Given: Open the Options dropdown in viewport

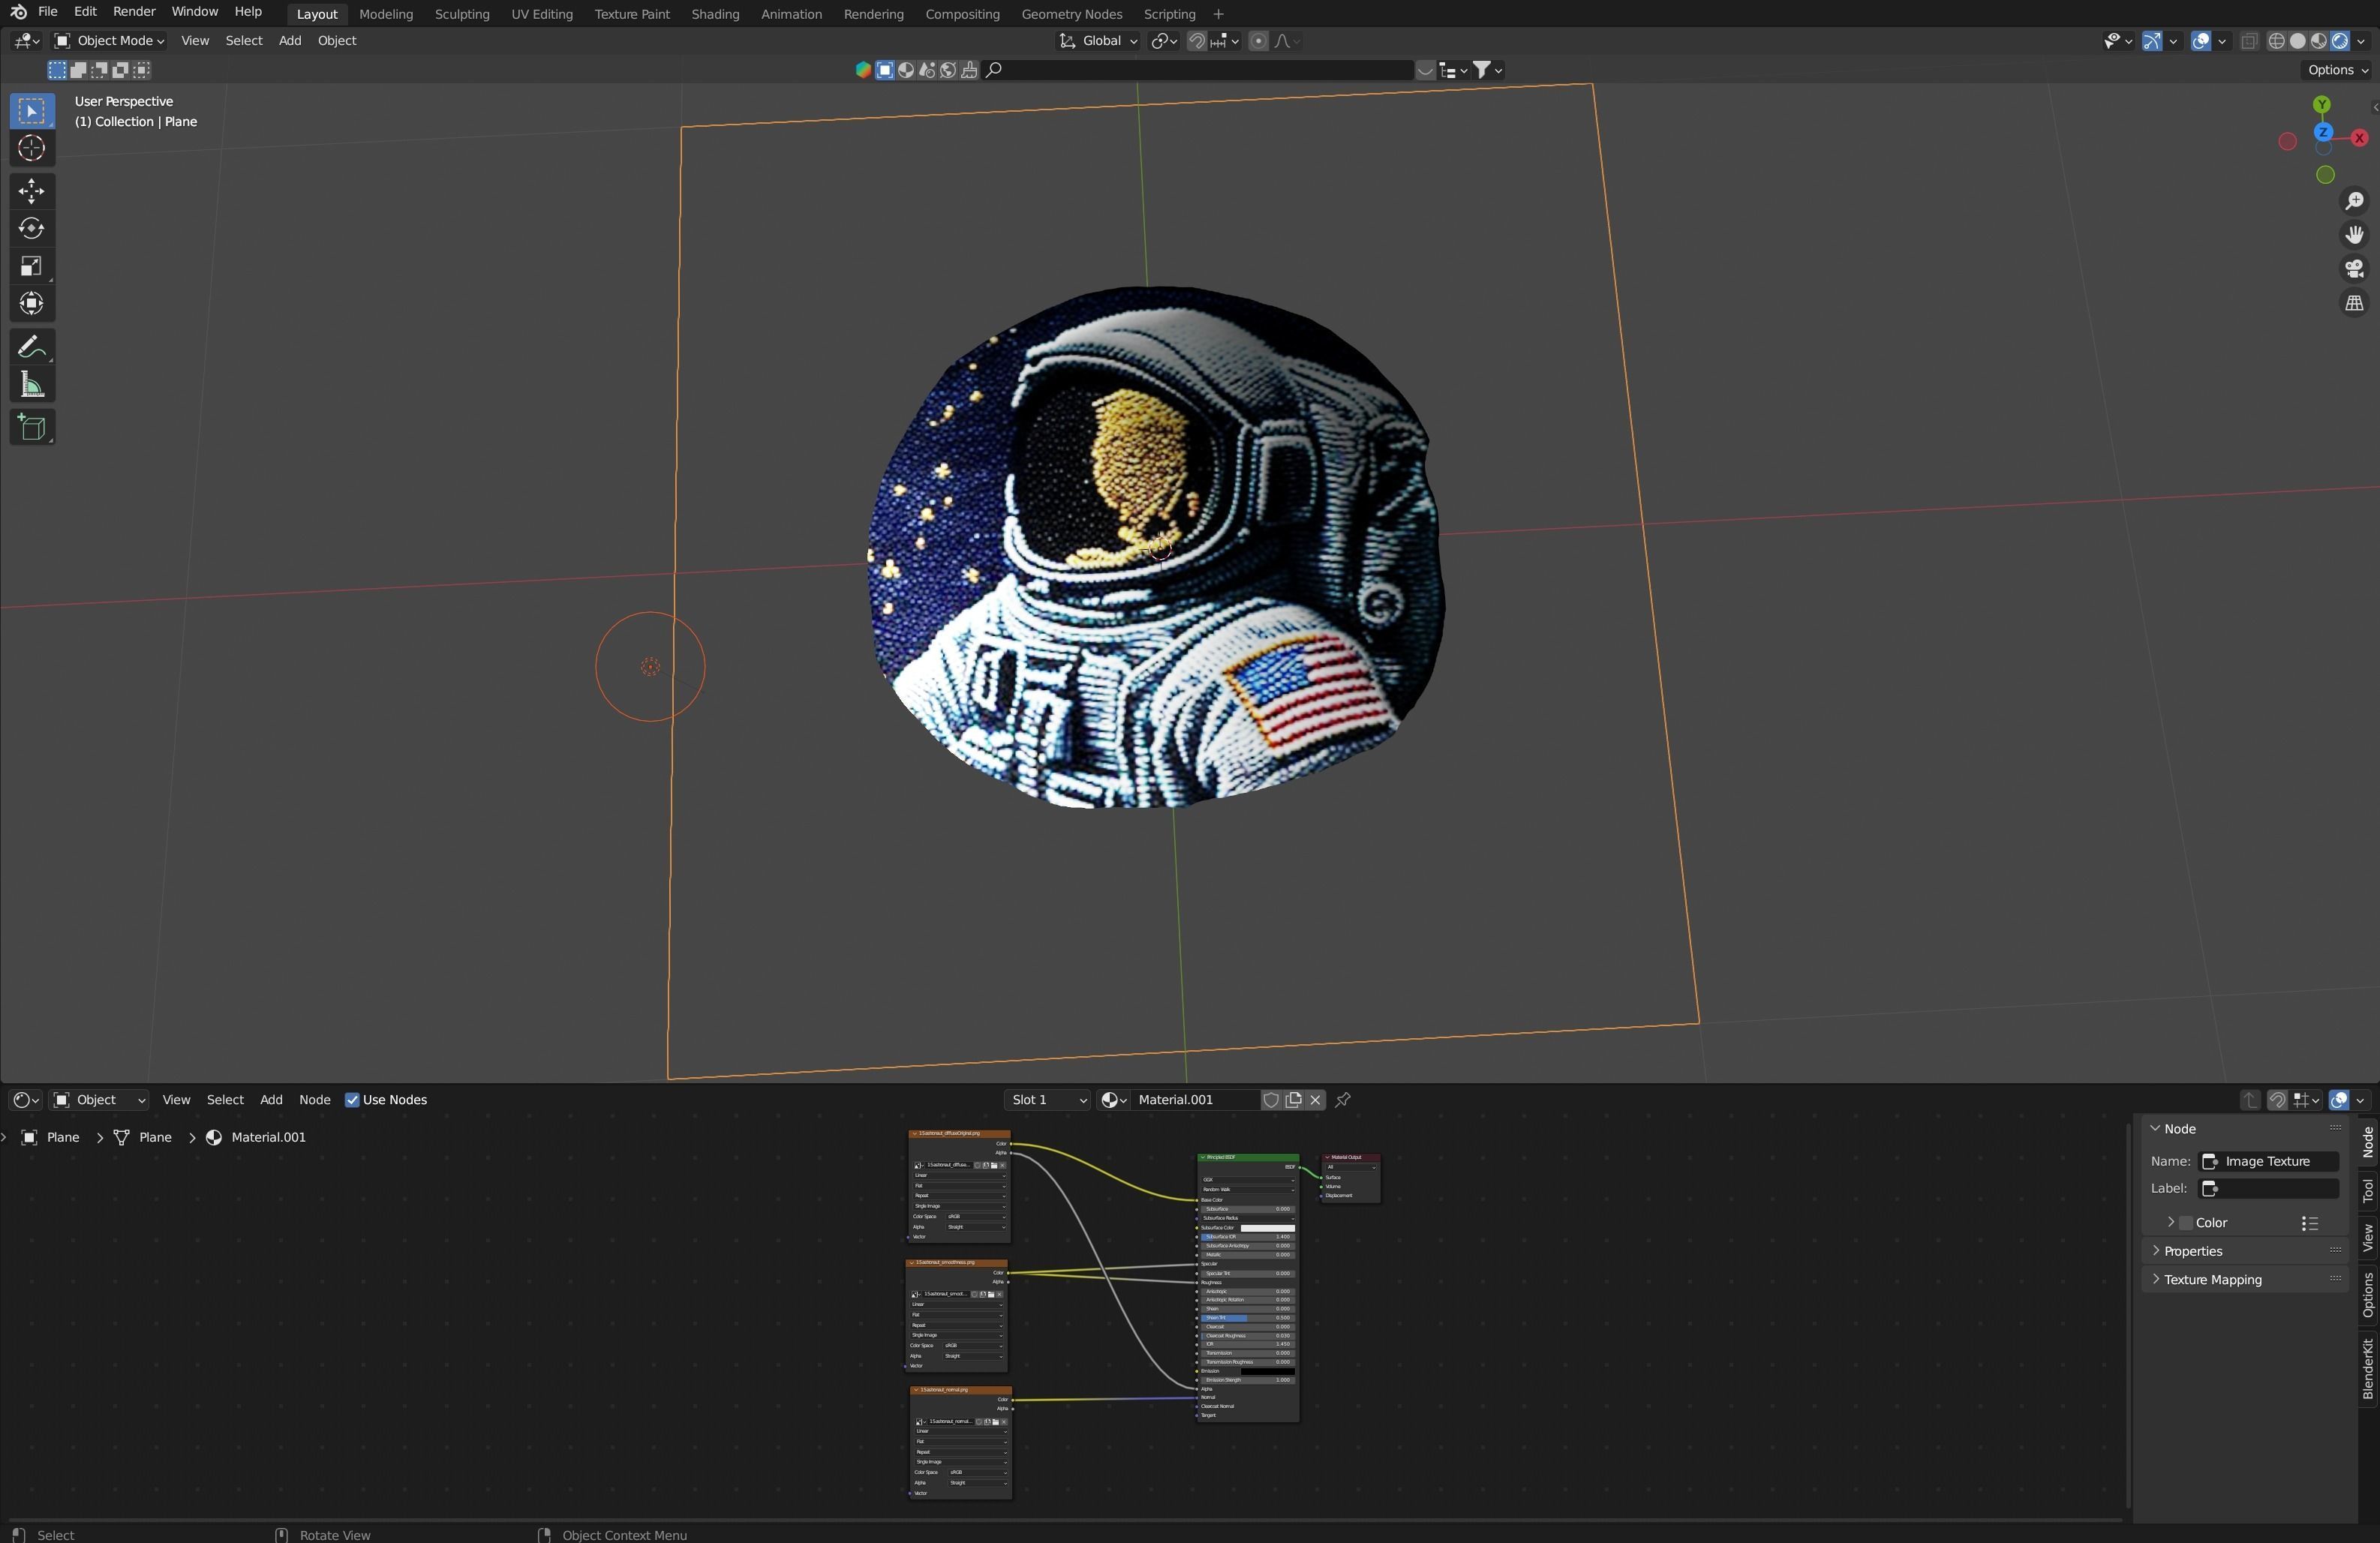Looking at the screenshot, I should [x=2337, y=70].
